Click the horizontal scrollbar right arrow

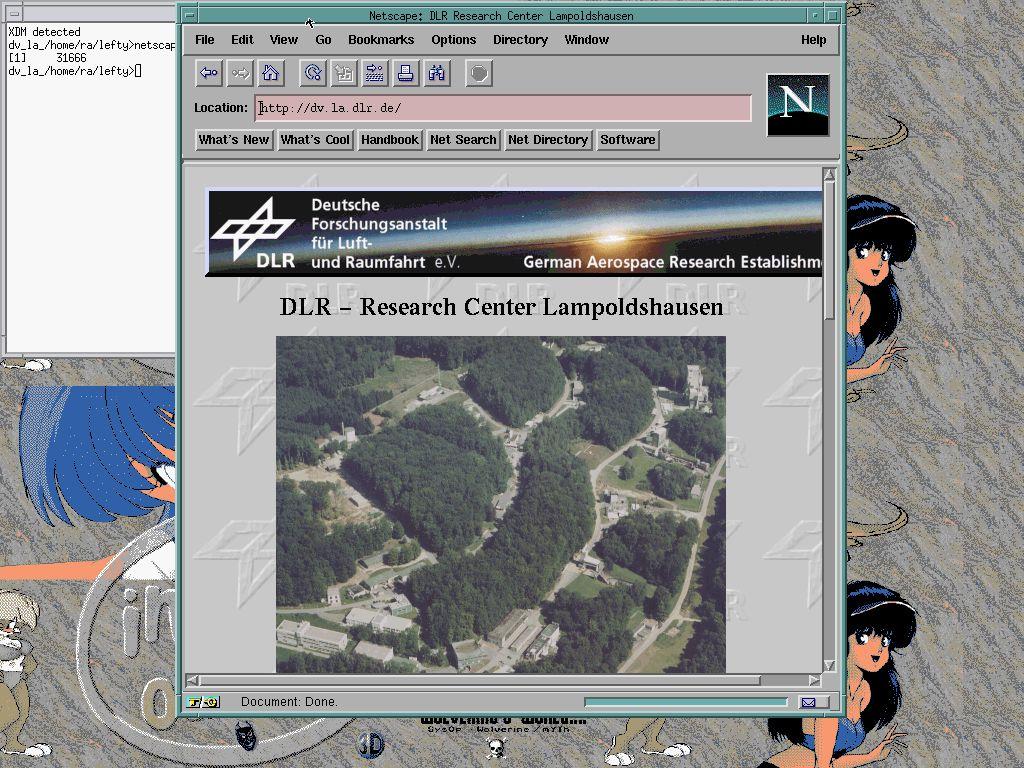pyautogui.click(x=814, y=680)
